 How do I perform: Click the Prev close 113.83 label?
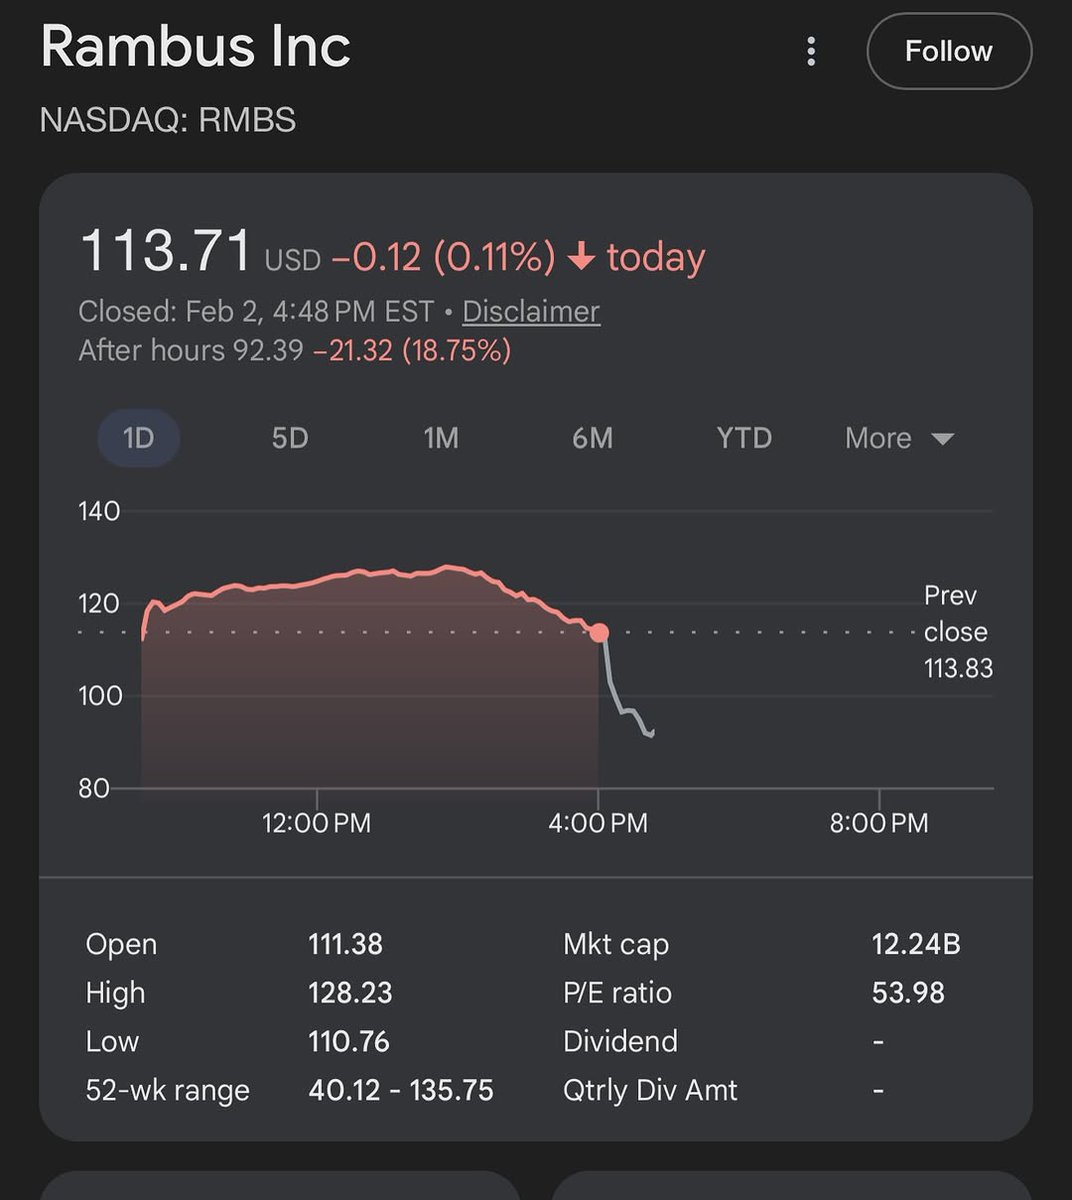pyautogui.click(x=958, y=632)
